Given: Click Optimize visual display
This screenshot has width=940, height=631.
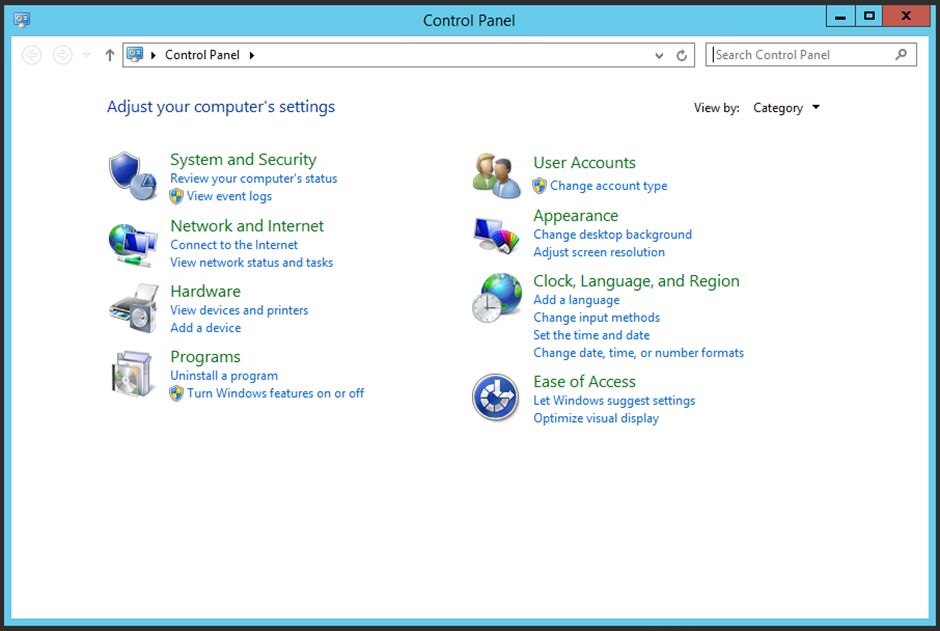Looking at the screenshot, I should [596, 418].
